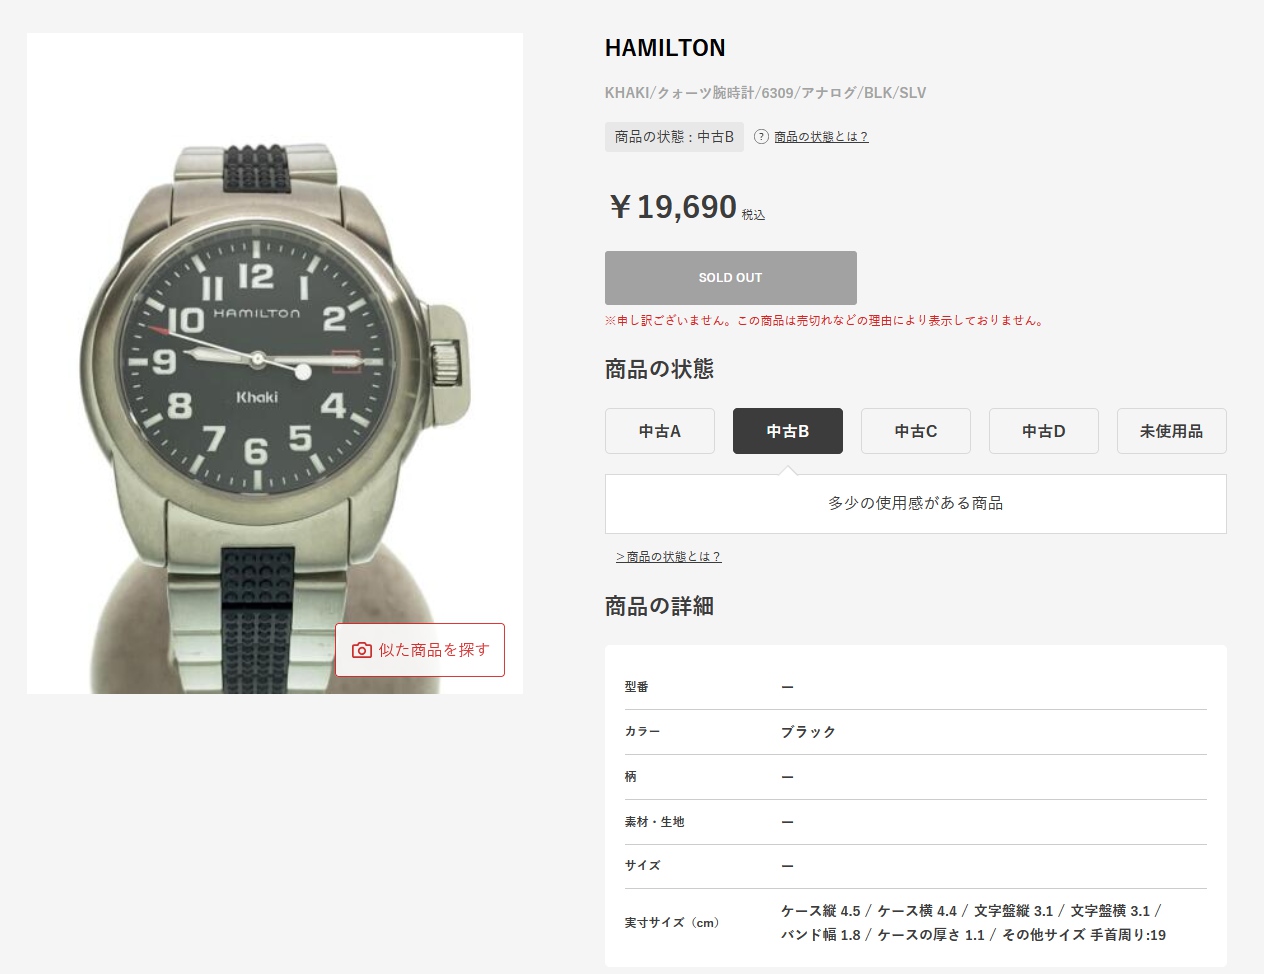Viewport: 1264px width, 974px height.
Task: Choose the 中古D condition tab
Action: [x=1044, y=431]
